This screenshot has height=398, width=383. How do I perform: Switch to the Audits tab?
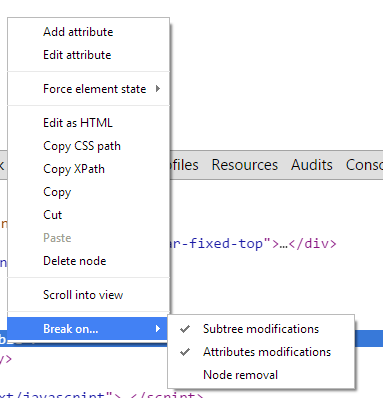[x=312, y=165]
